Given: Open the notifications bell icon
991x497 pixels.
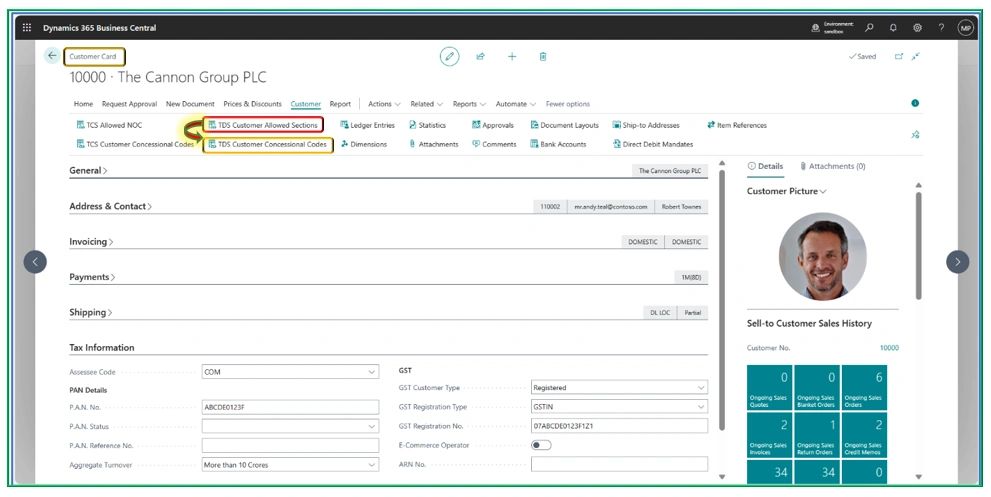Looking at the screenshot, I should pyautogui.click(x=893, y=27).
